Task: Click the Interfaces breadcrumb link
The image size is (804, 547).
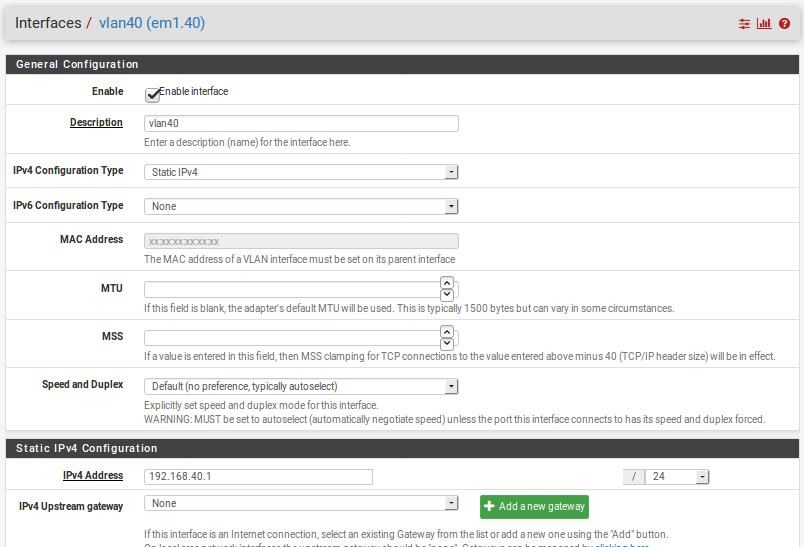Action: pyautogui.click(x=48, y=23)
